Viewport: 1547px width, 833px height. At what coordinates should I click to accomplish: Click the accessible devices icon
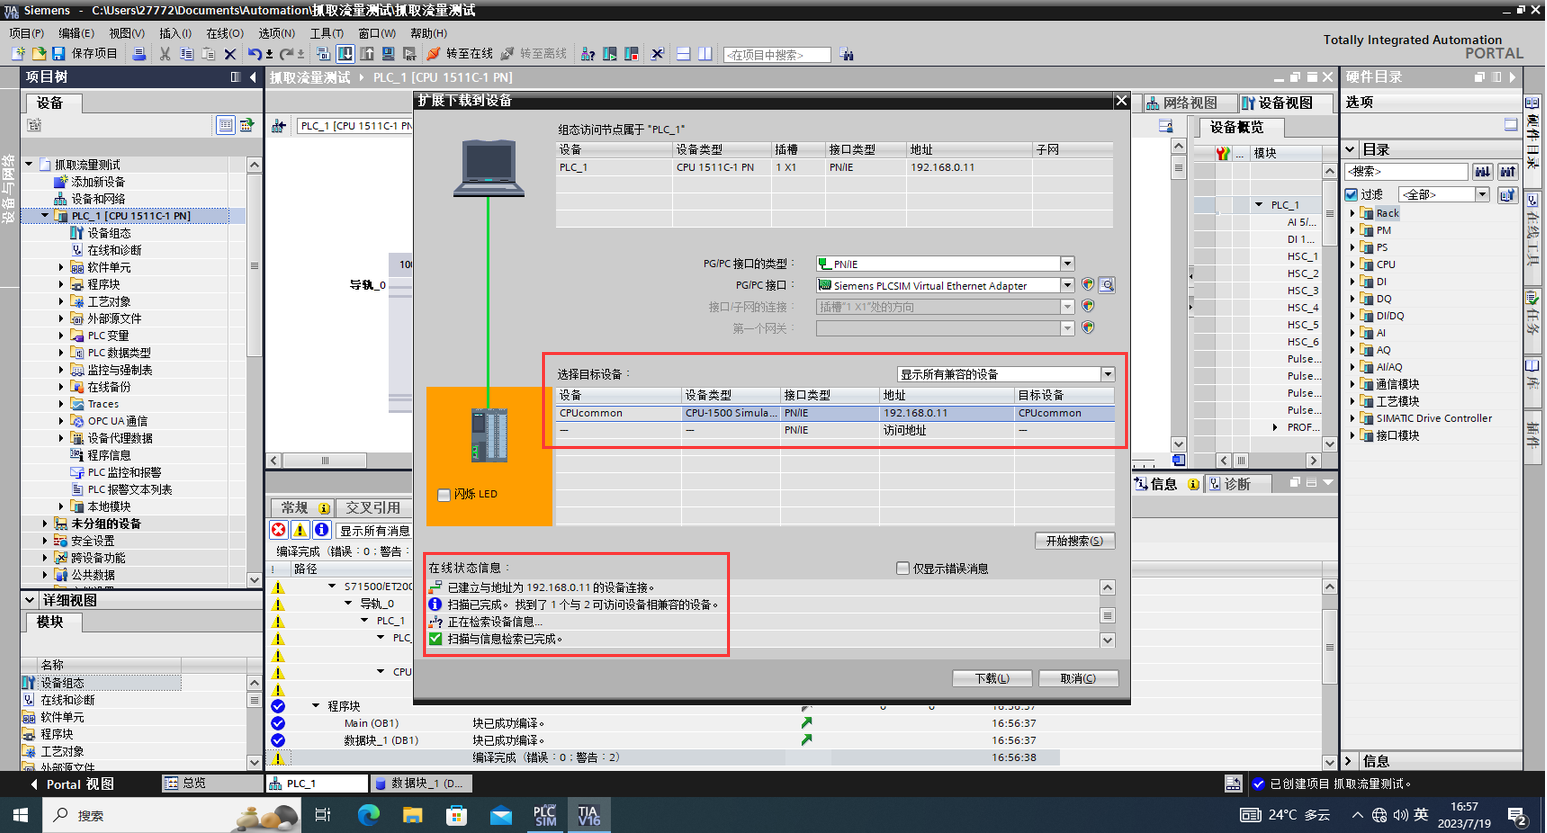588,54
